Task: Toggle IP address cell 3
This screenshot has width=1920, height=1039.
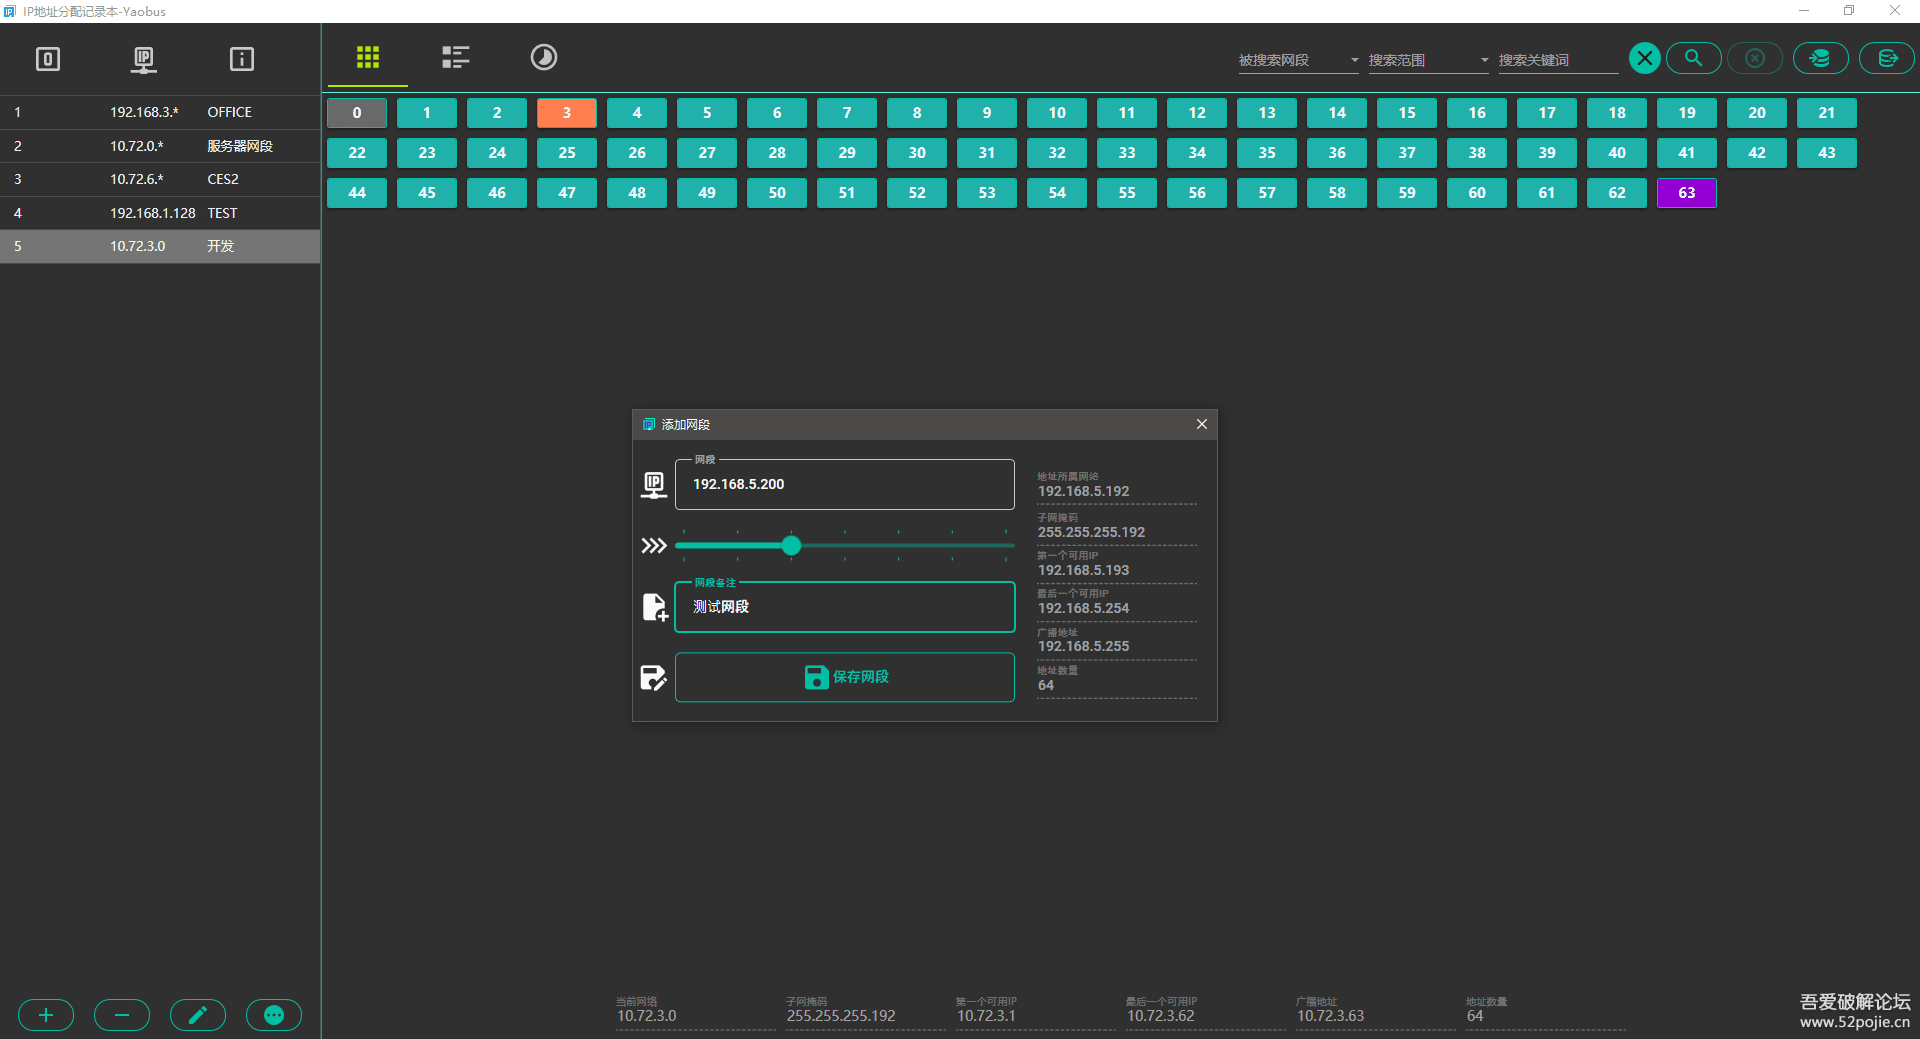Action: point(567,113)
